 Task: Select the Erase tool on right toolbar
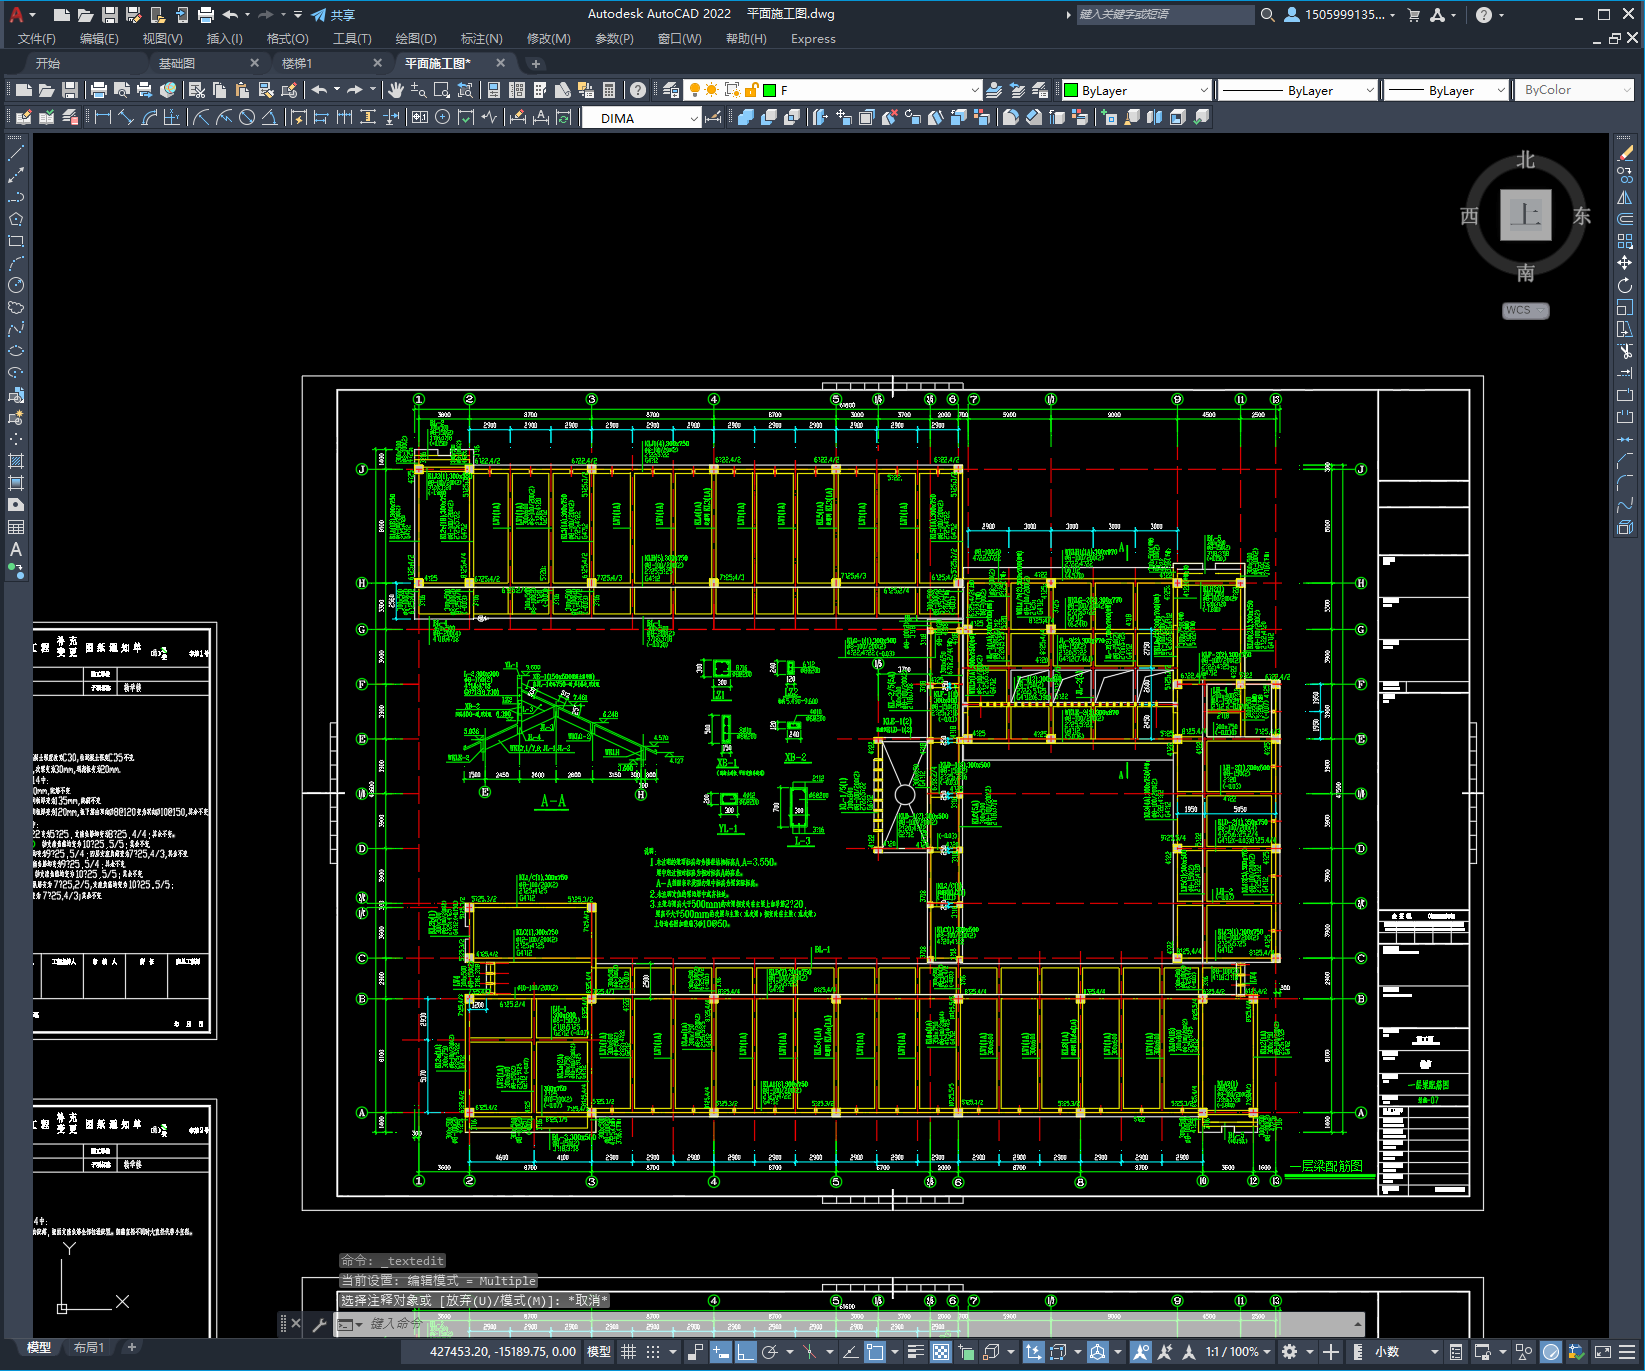(1625, 153)
